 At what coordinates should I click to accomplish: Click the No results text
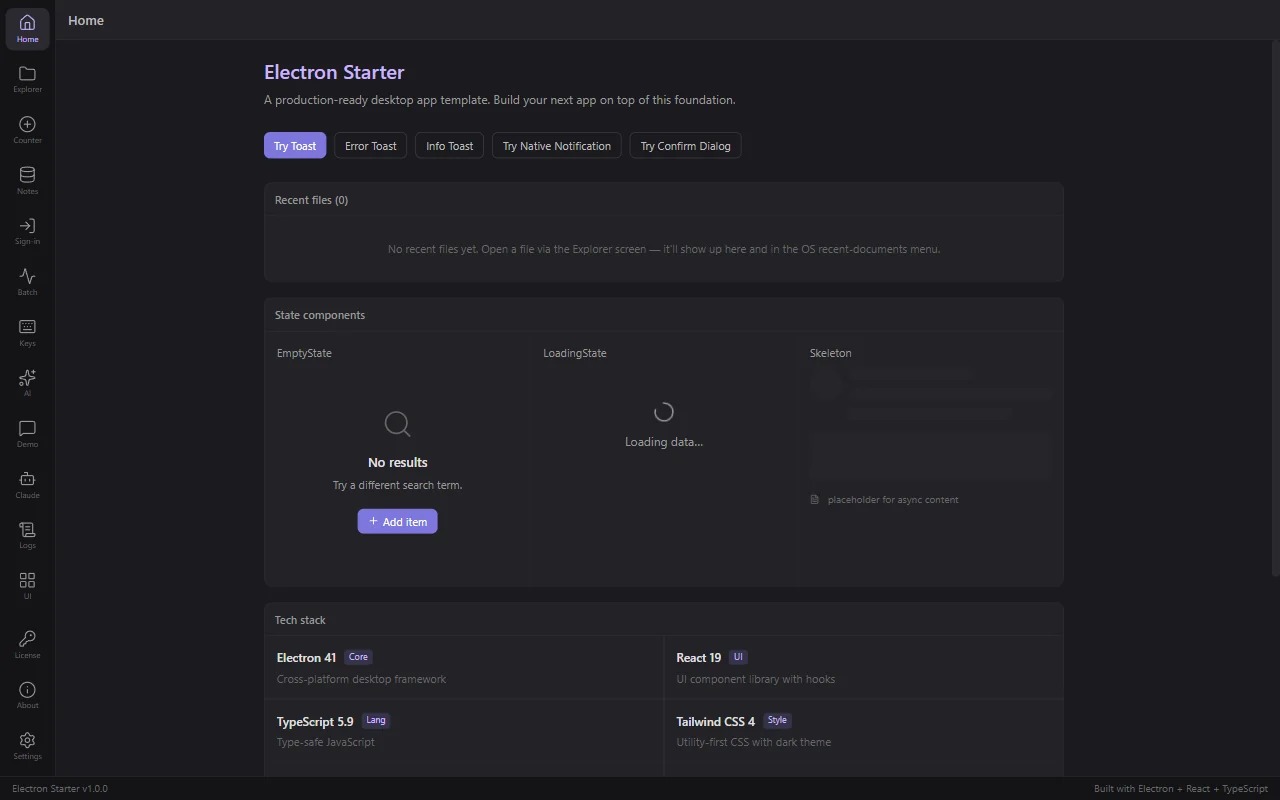coord(398,462)
